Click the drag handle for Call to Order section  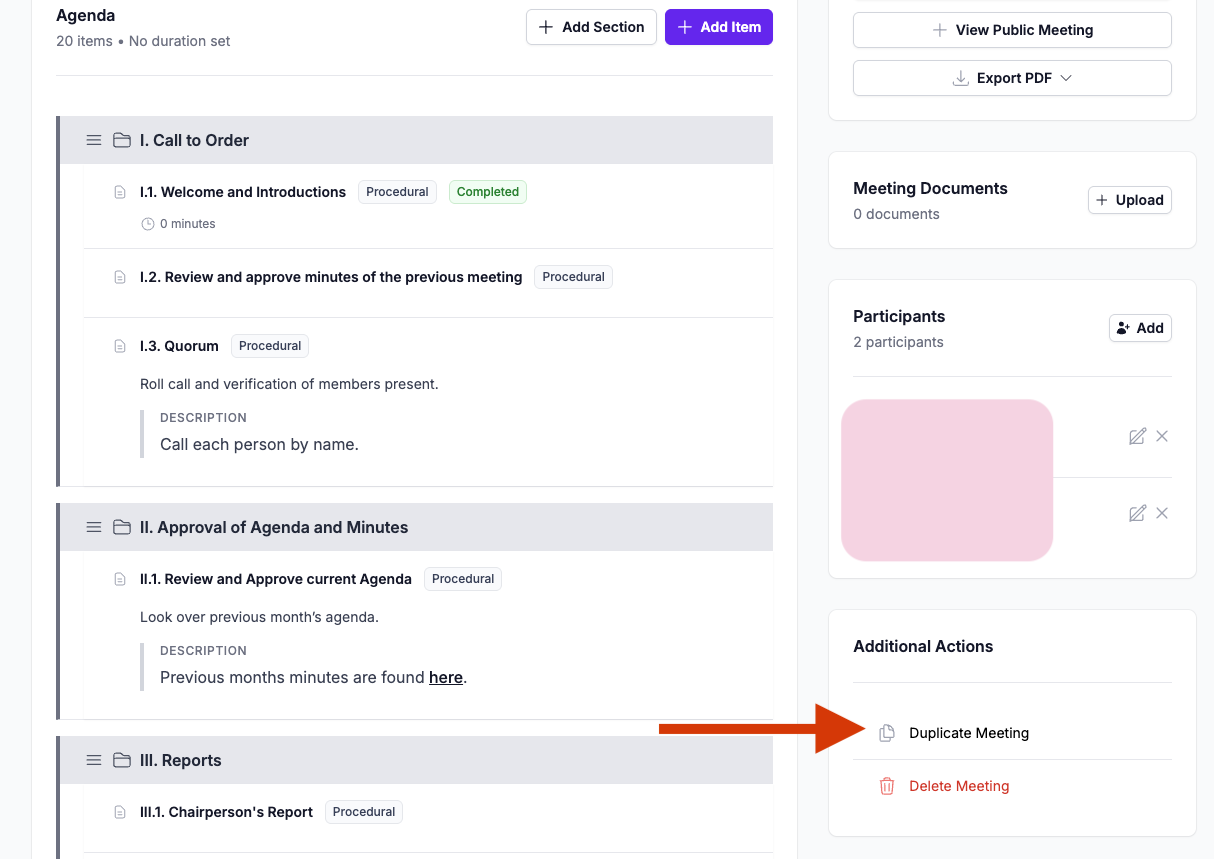(94, 140)
